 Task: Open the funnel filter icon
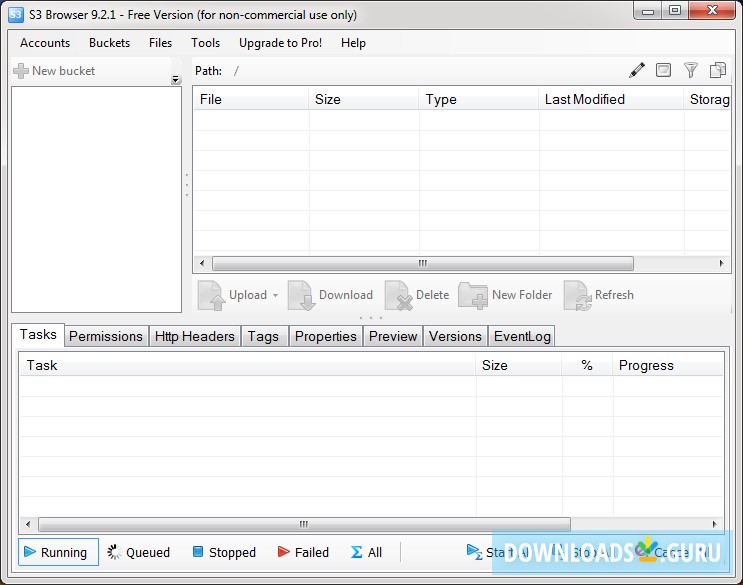pyautogui.click(x=690, y=70)
